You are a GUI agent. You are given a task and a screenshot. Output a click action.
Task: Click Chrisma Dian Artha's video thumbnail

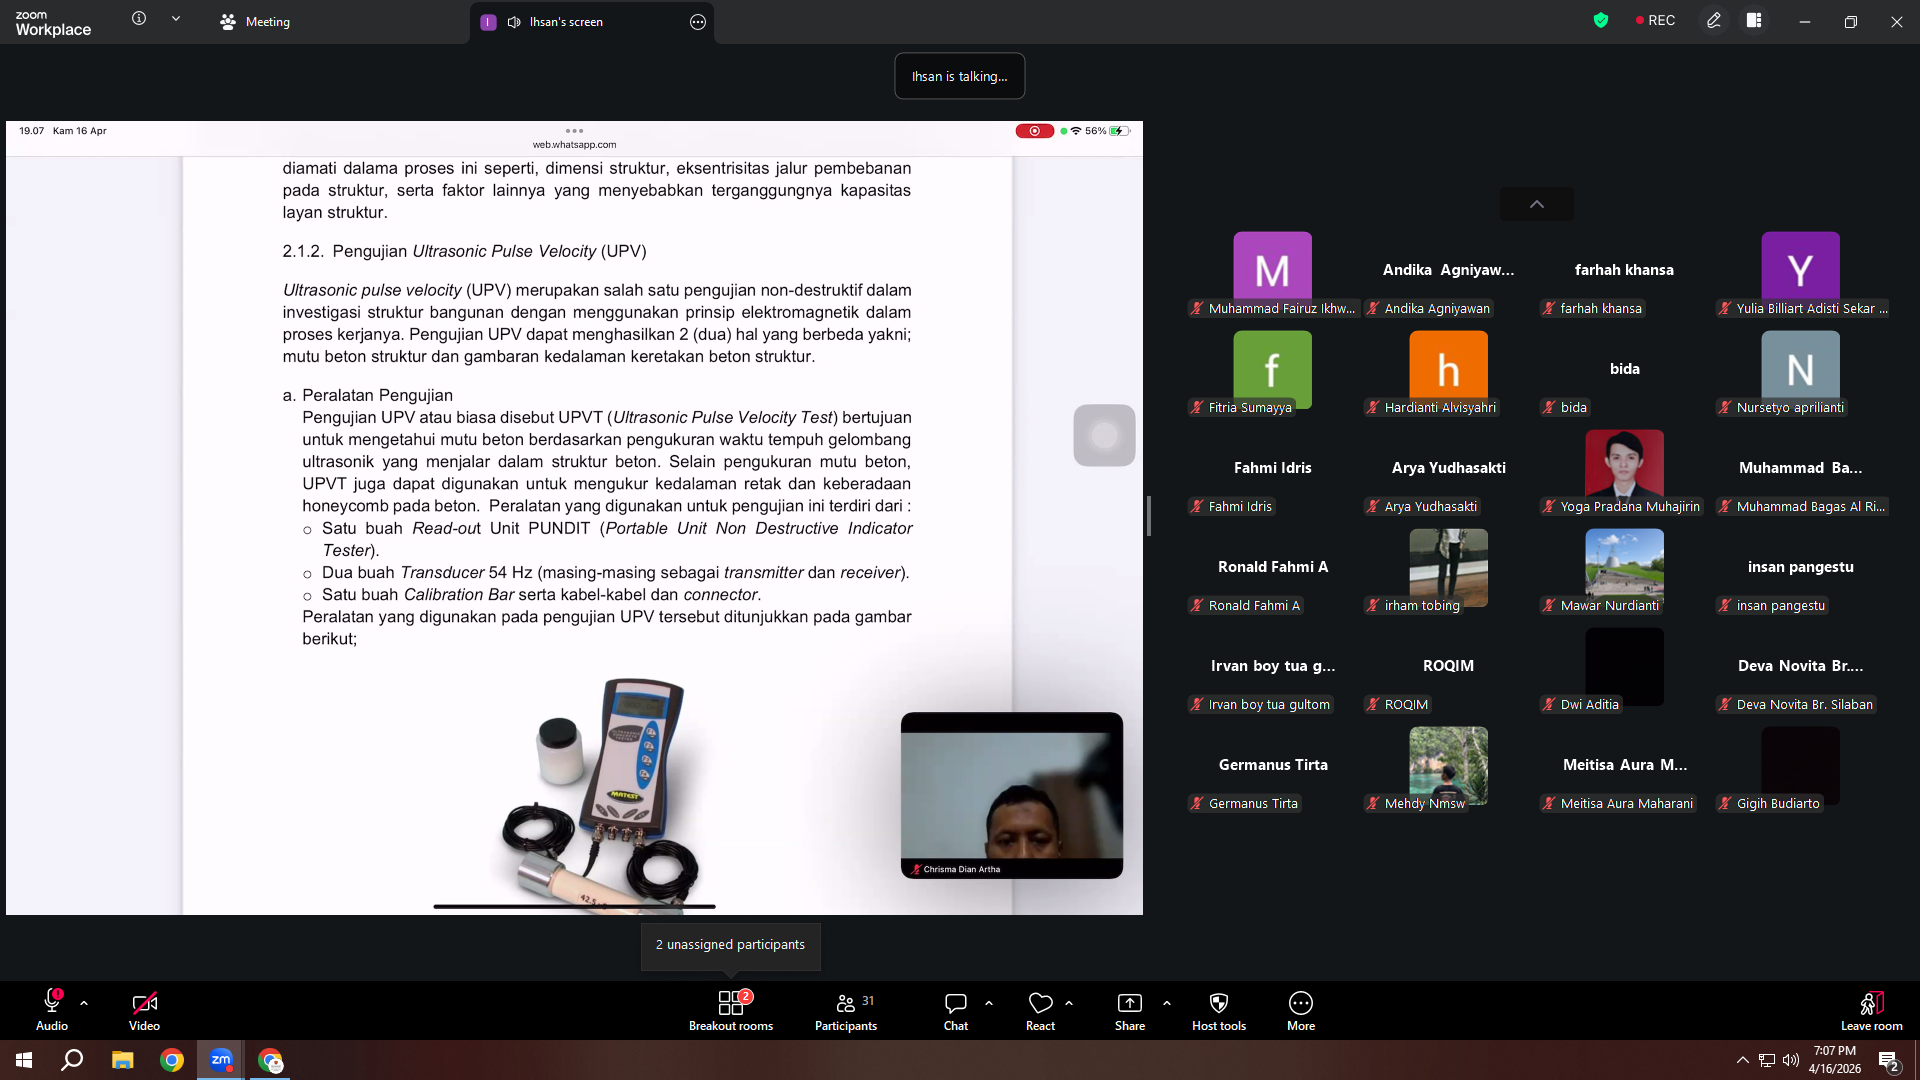pyautogui.click(x=1011, y=795)
